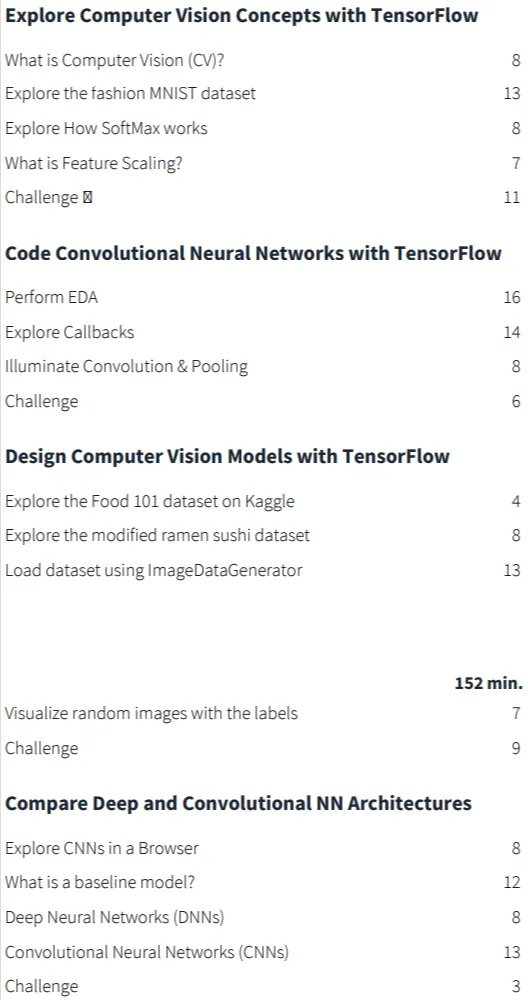Open 'Explore the Food 101 dataset on Kaggle'
This screenshot has width=528, height=1000.
coord(150,501)
